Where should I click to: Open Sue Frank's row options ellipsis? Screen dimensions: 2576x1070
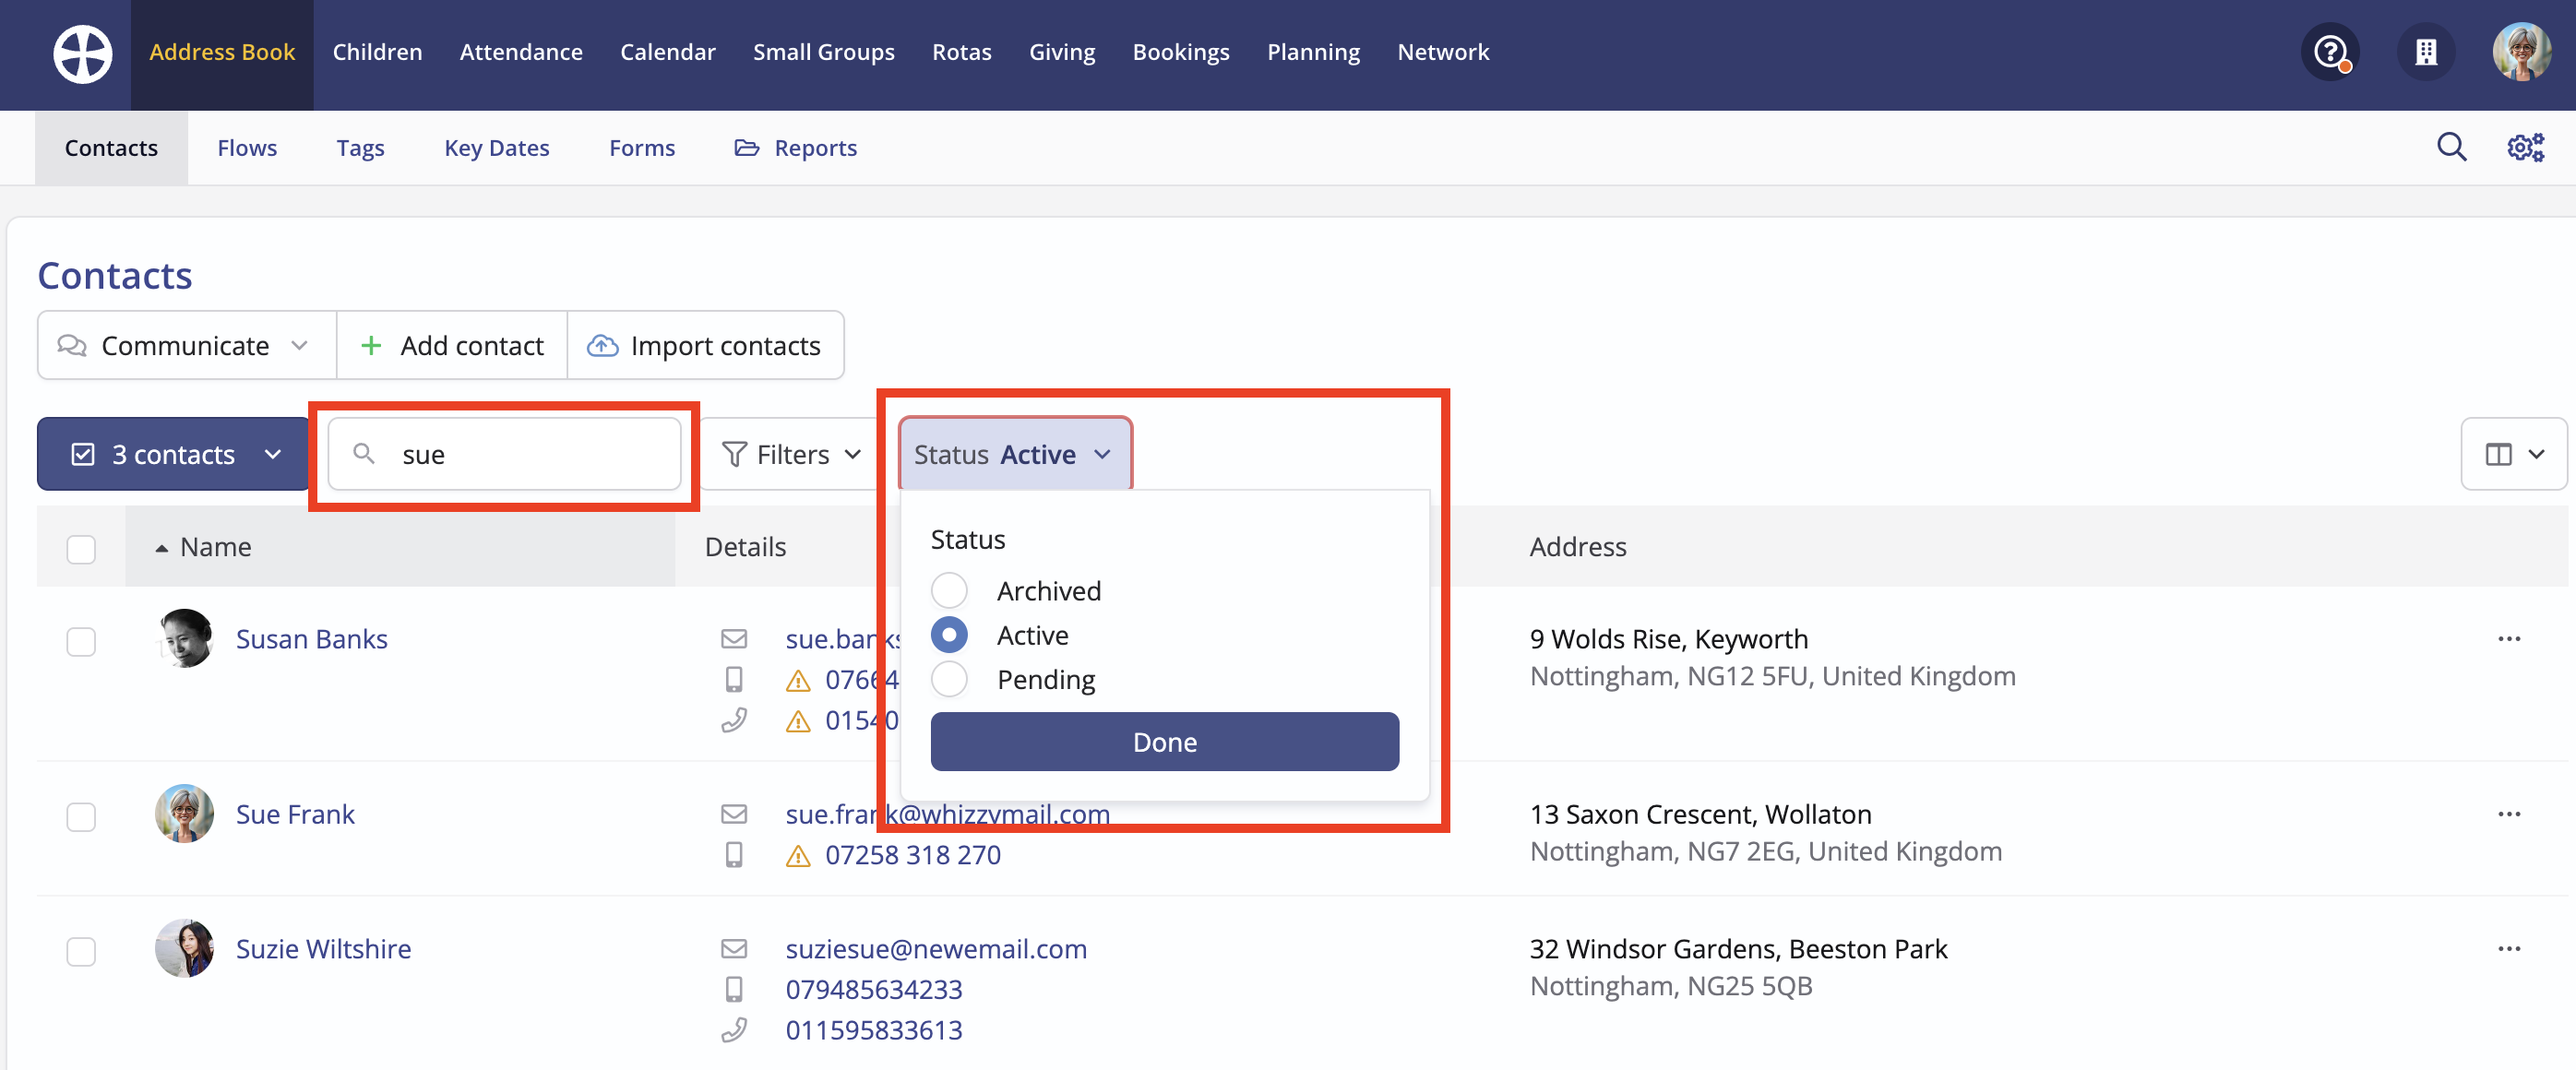pyautogui.click(x=2508, y=814)
